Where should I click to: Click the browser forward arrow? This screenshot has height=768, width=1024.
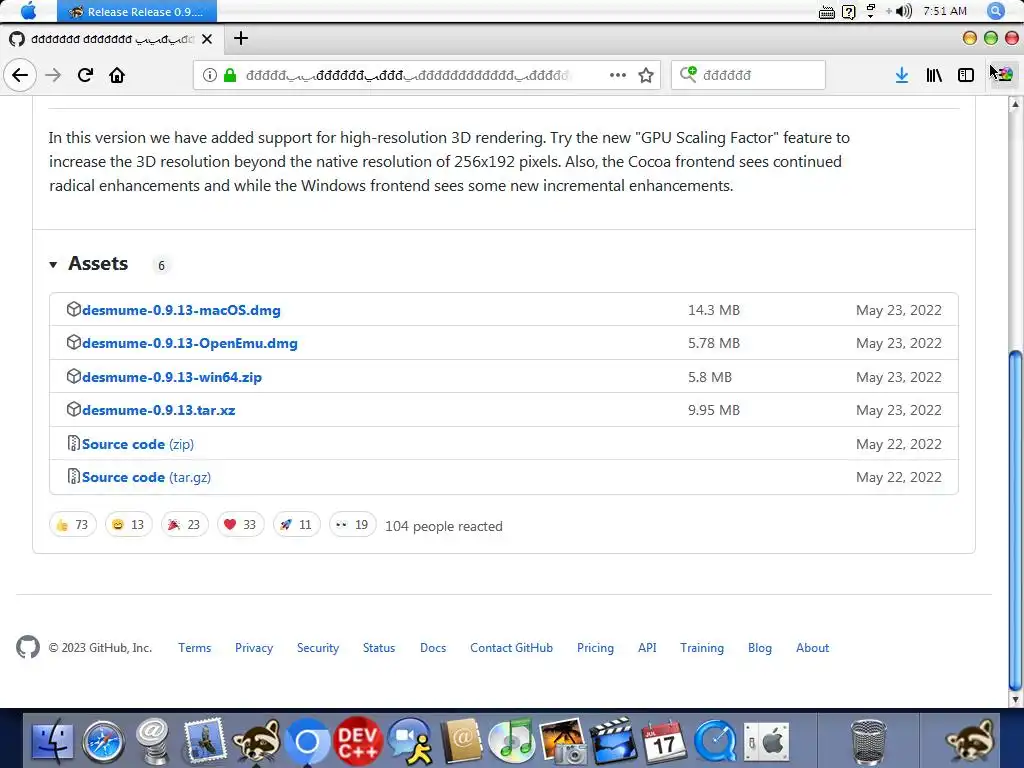(x=53, y=75)
